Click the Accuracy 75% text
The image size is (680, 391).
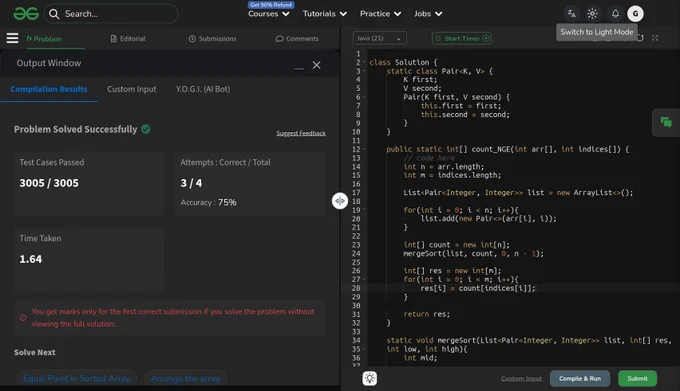(x=208, y=202)
